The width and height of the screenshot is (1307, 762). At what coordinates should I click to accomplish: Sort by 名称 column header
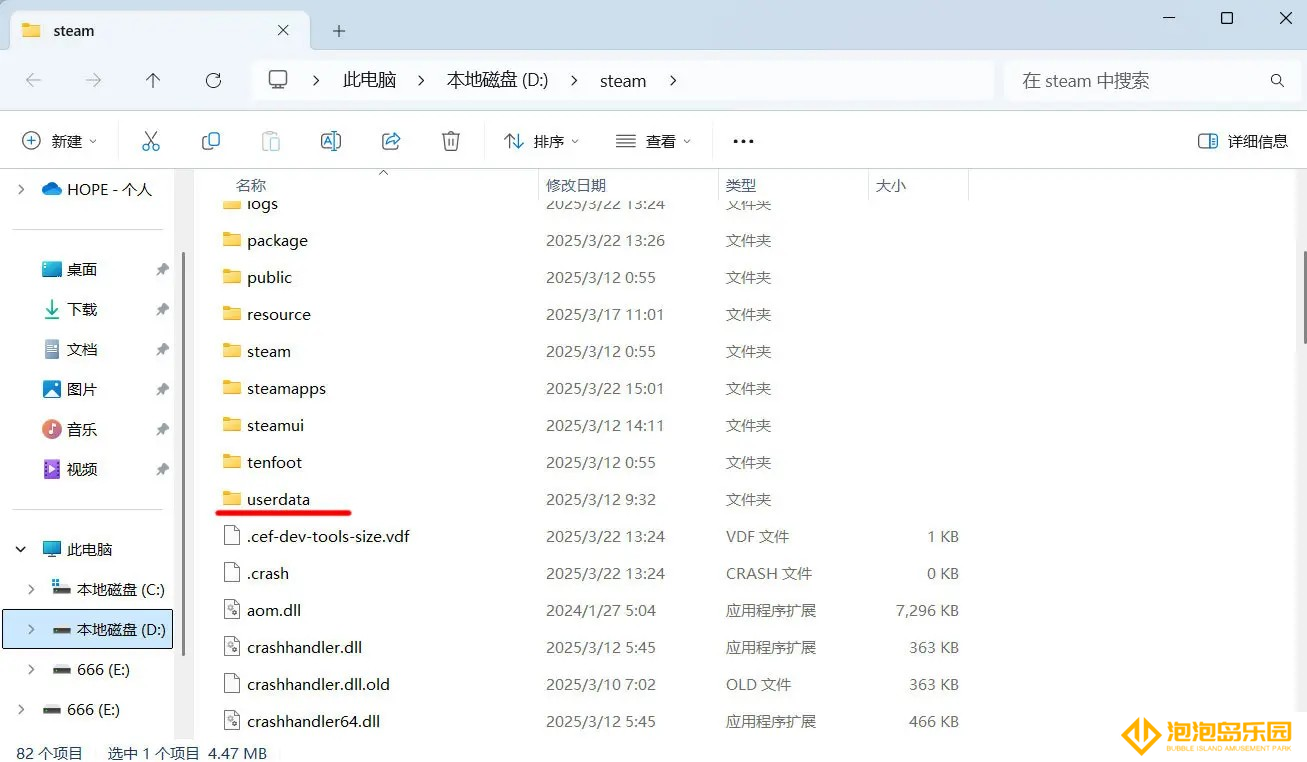pos(251,185)
